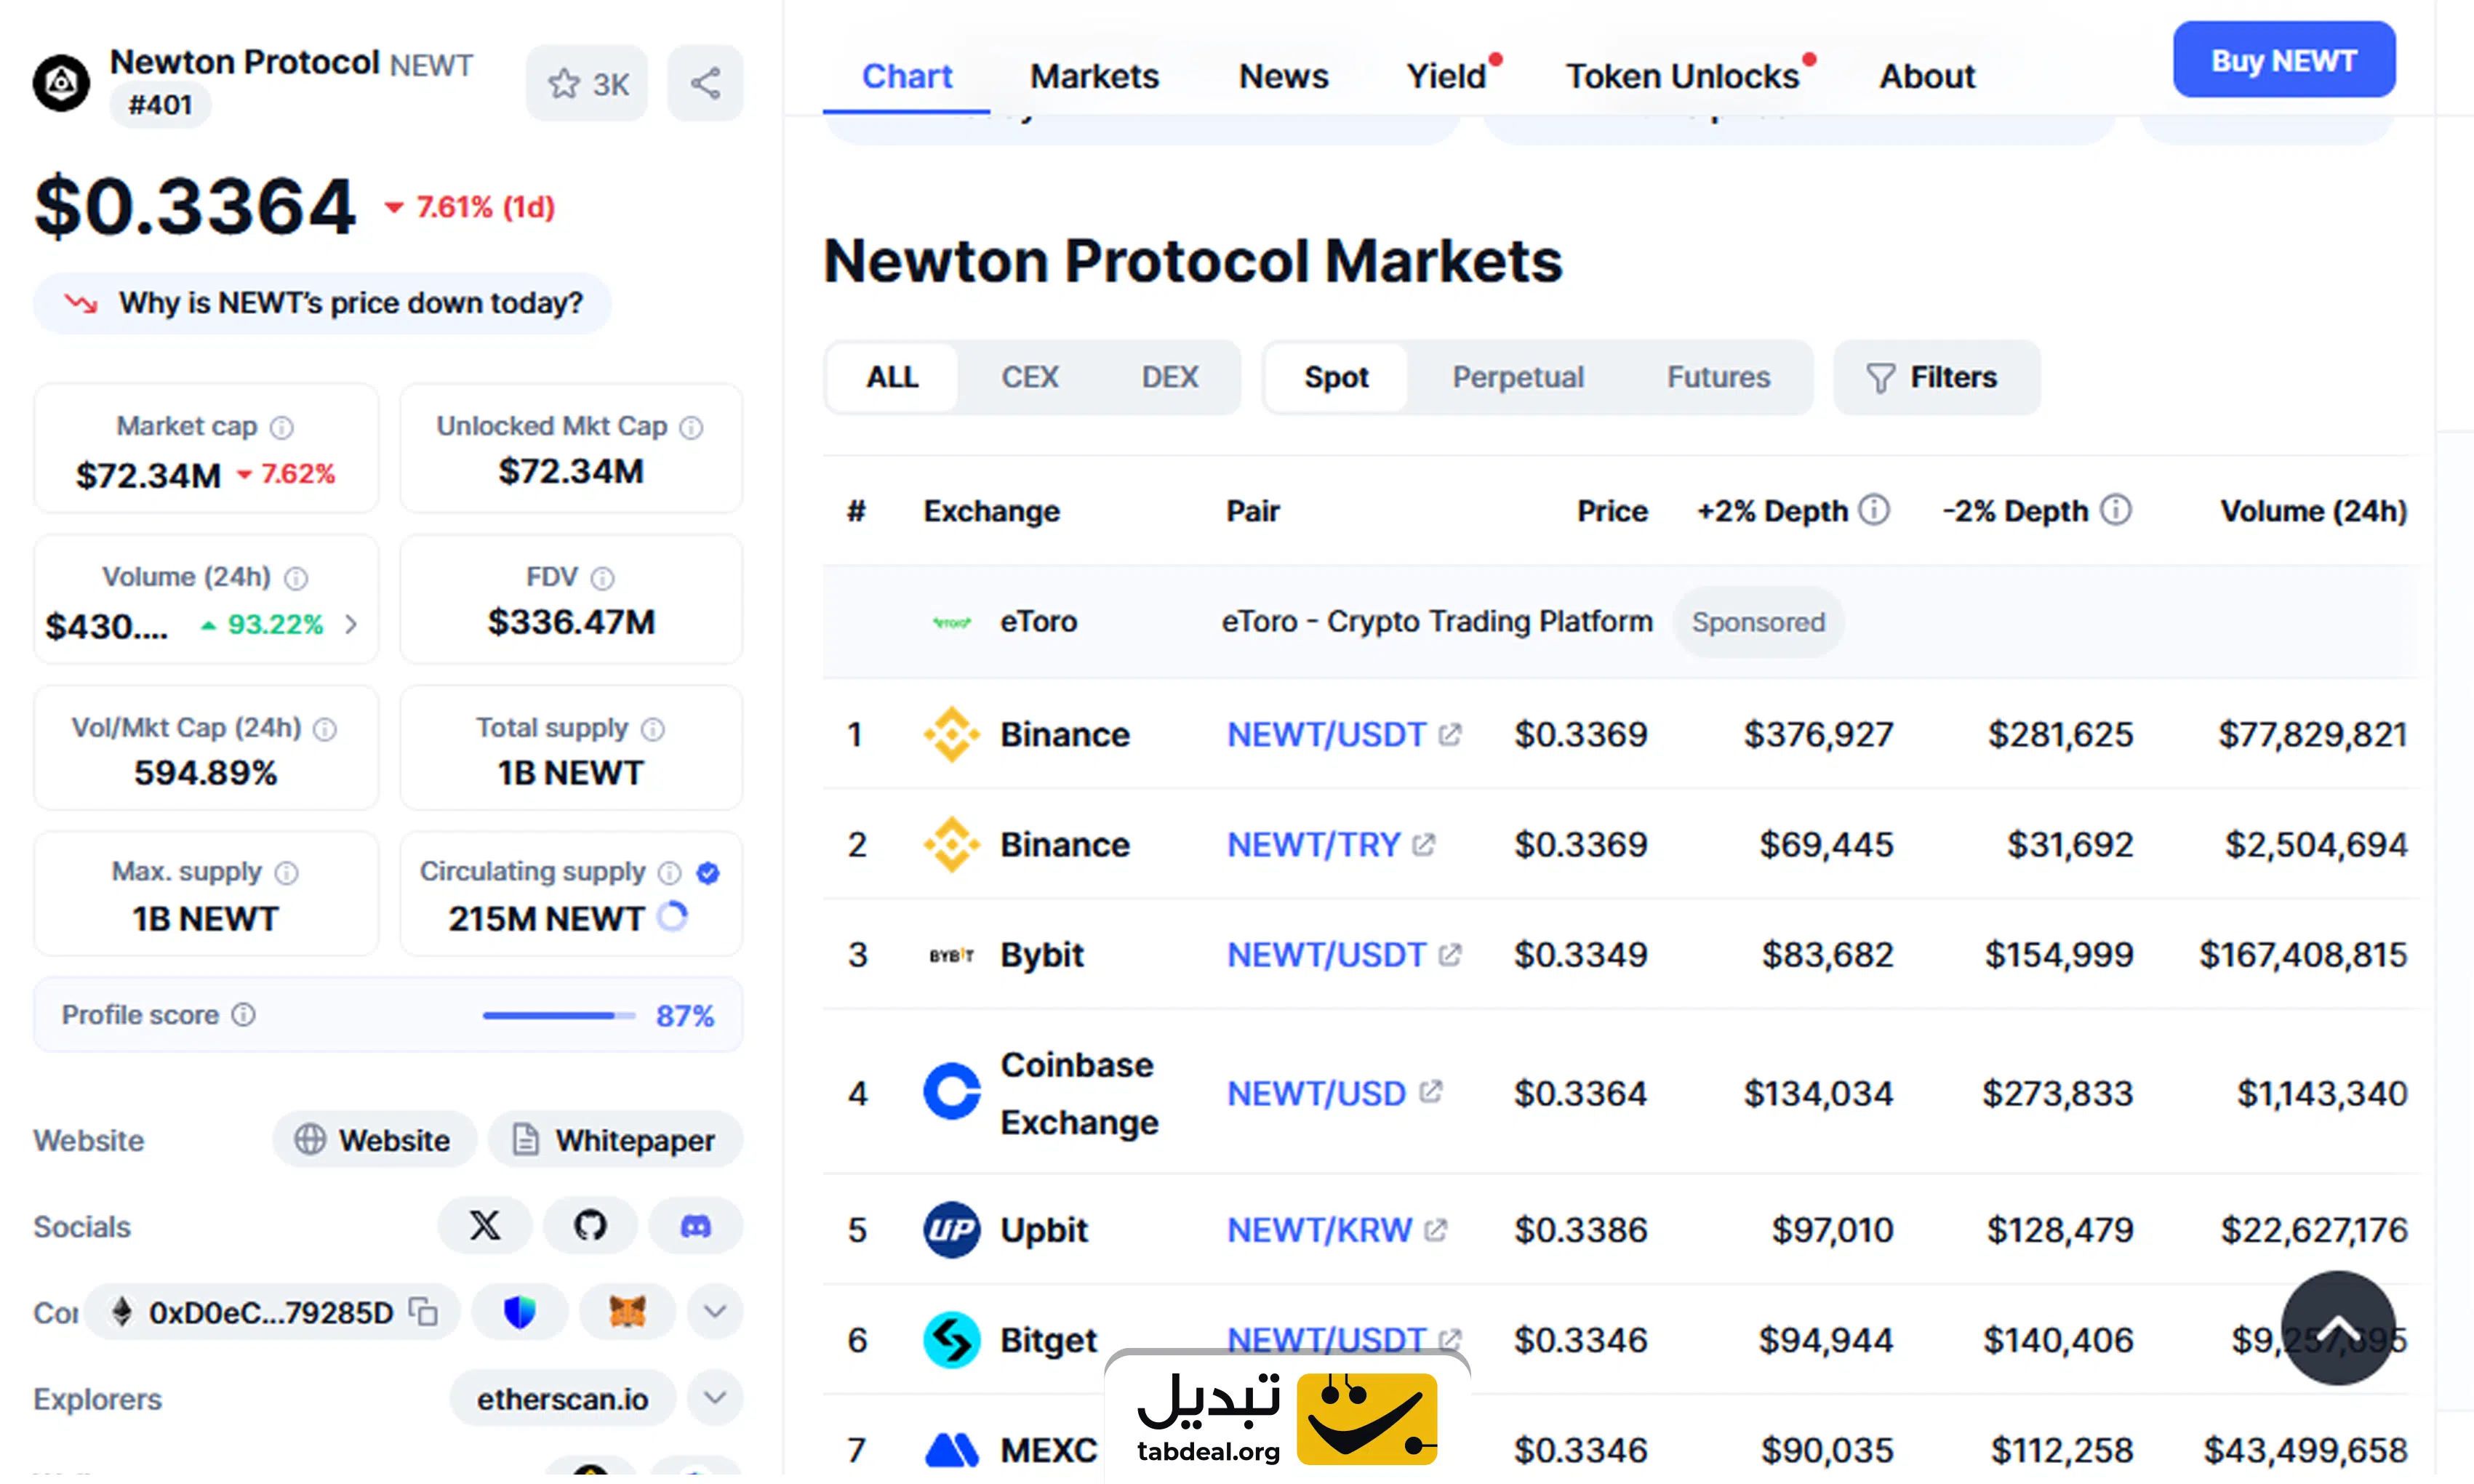Open the GitHub social link

coord(590,1225)
